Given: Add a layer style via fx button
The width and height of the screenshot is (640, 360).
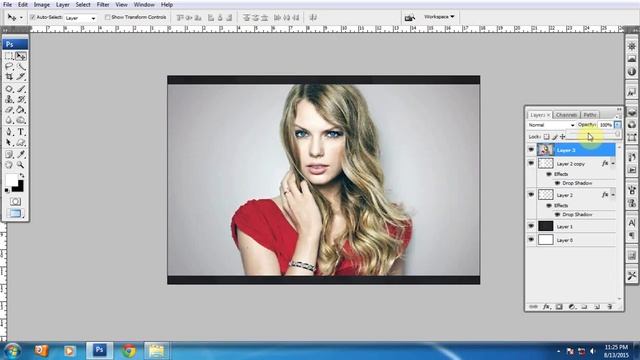Looking at the screenshot, I should (x=546, y=307).
